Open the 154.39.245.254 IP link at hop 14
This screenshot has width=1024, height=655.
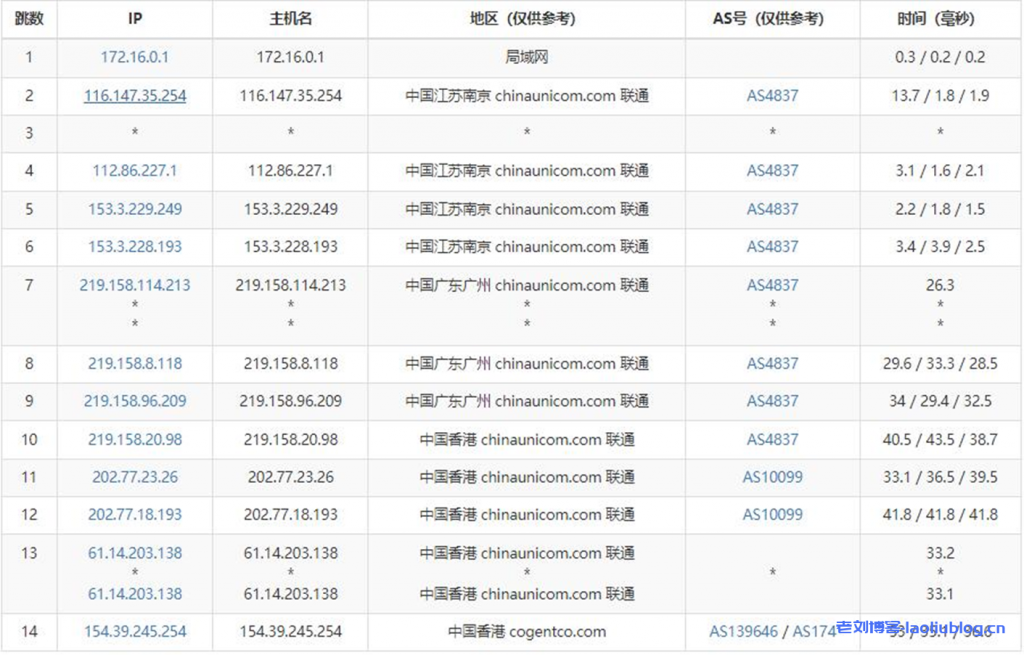coord(134,632)
